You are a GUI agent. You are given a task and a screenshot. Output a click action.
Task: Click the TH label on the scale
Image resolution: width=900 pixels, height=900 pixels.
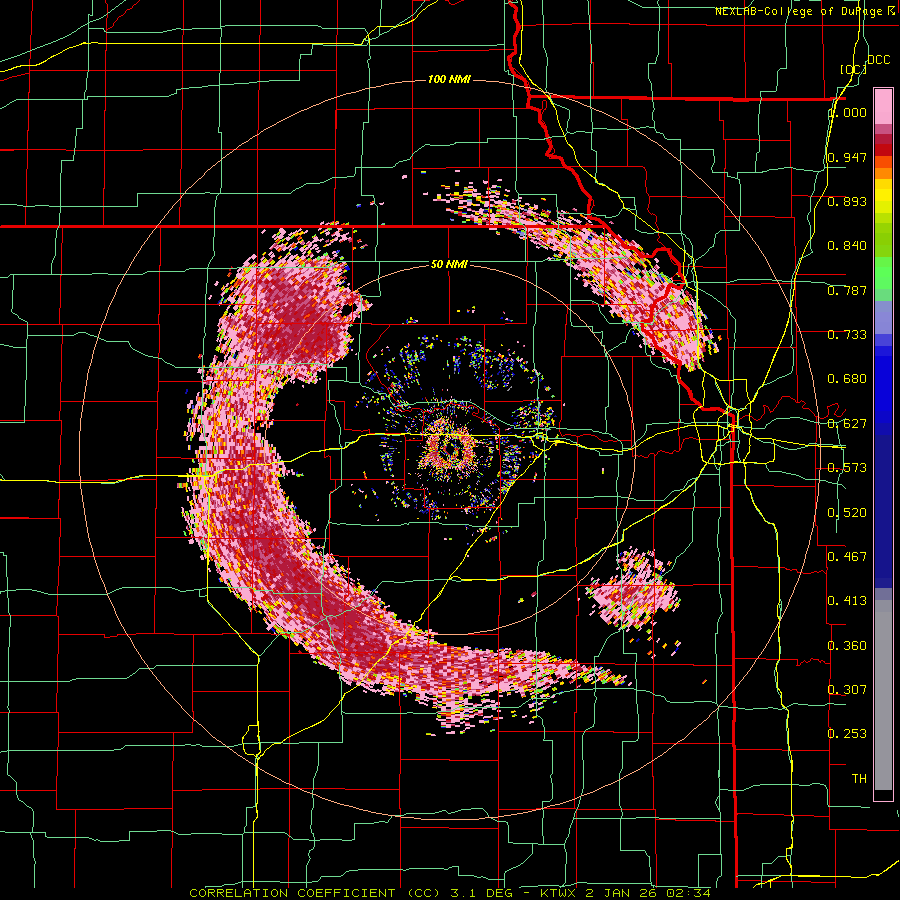pos(859,779)
